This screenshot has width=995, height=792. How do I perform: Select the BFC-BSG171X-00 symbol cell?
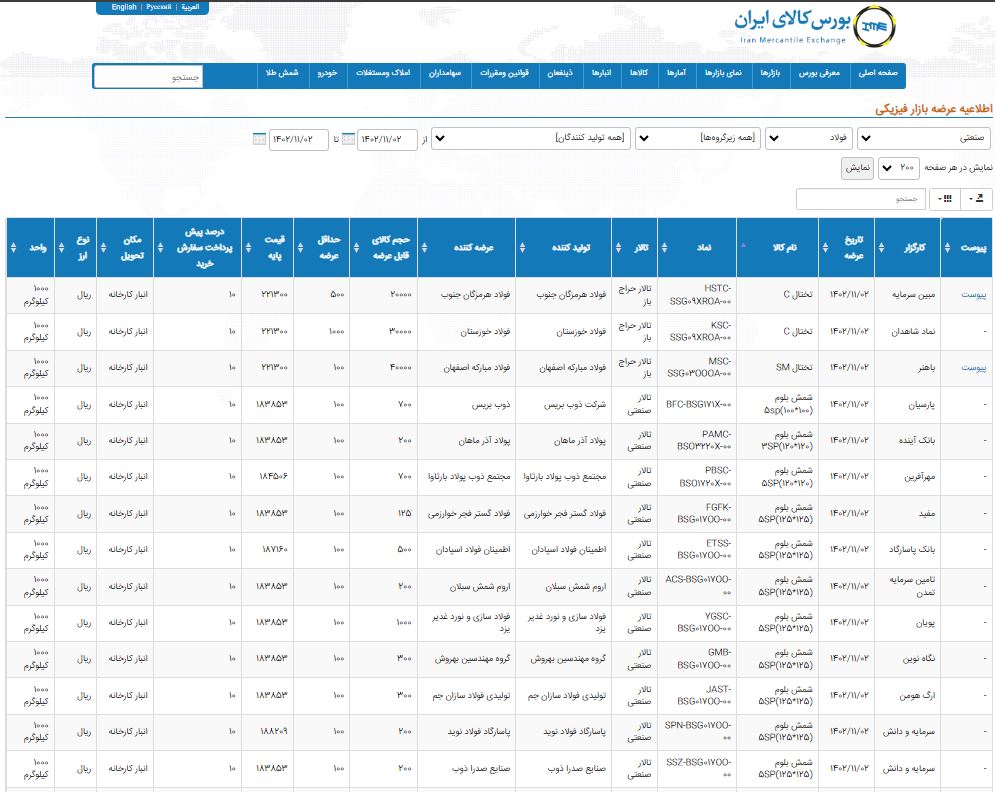(x=698, y=404)
